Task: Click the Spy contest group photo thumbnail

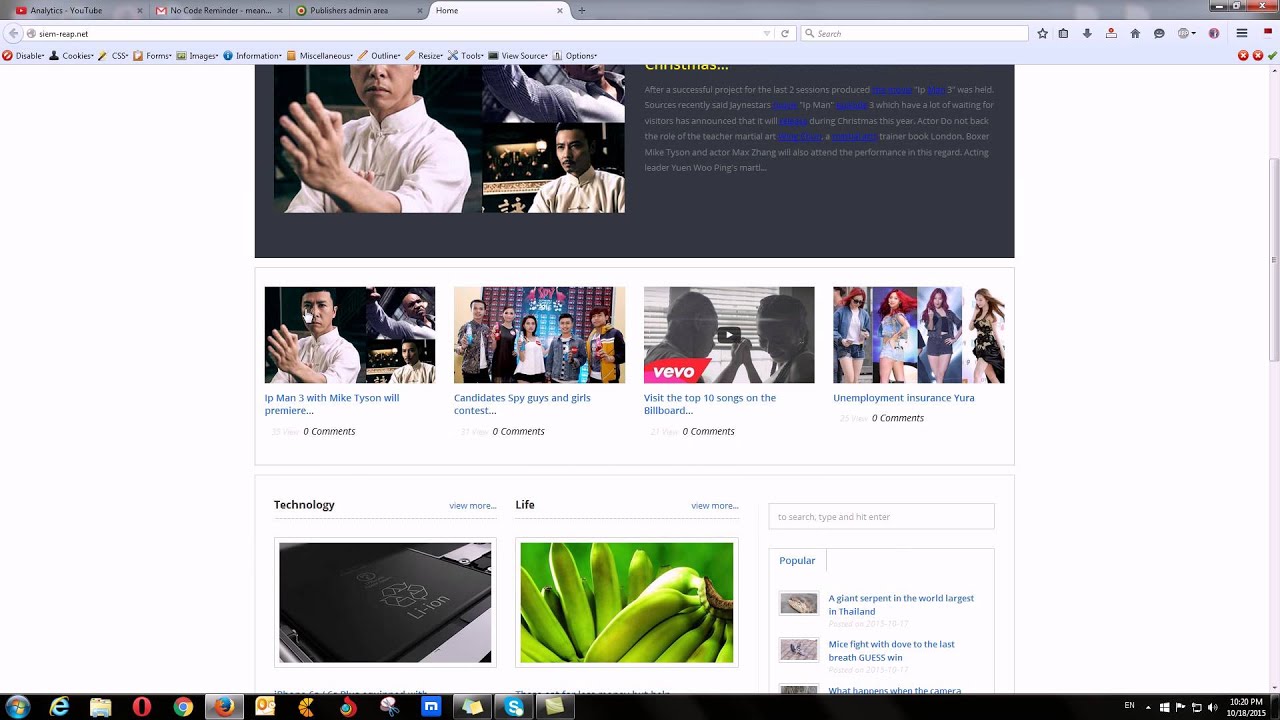Action: pyautogui.click(x=539, y=335)
